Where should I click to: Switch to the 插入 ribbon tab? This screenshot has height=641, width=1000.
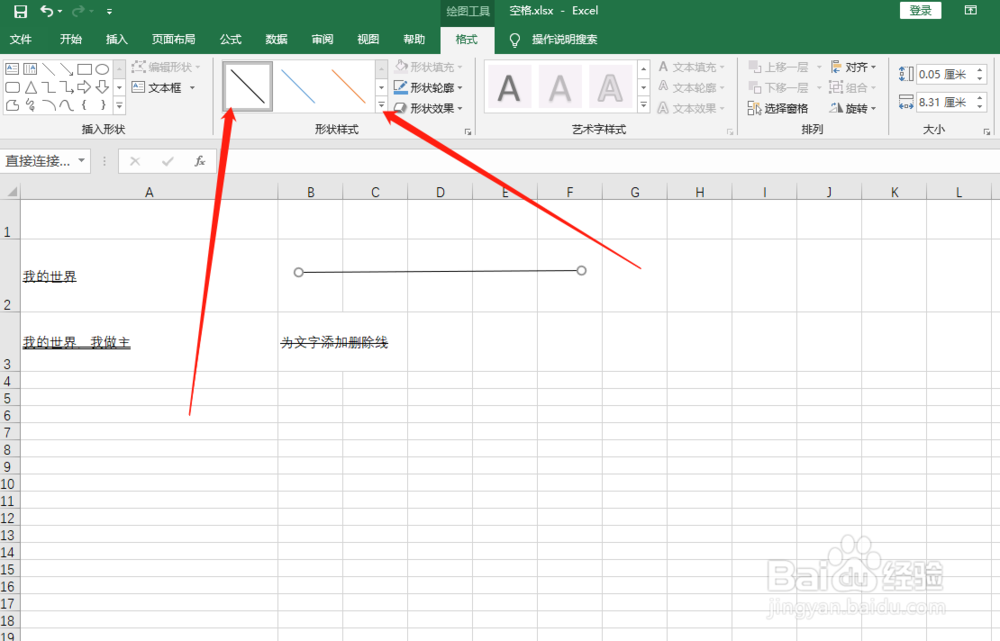coord(117,40)
